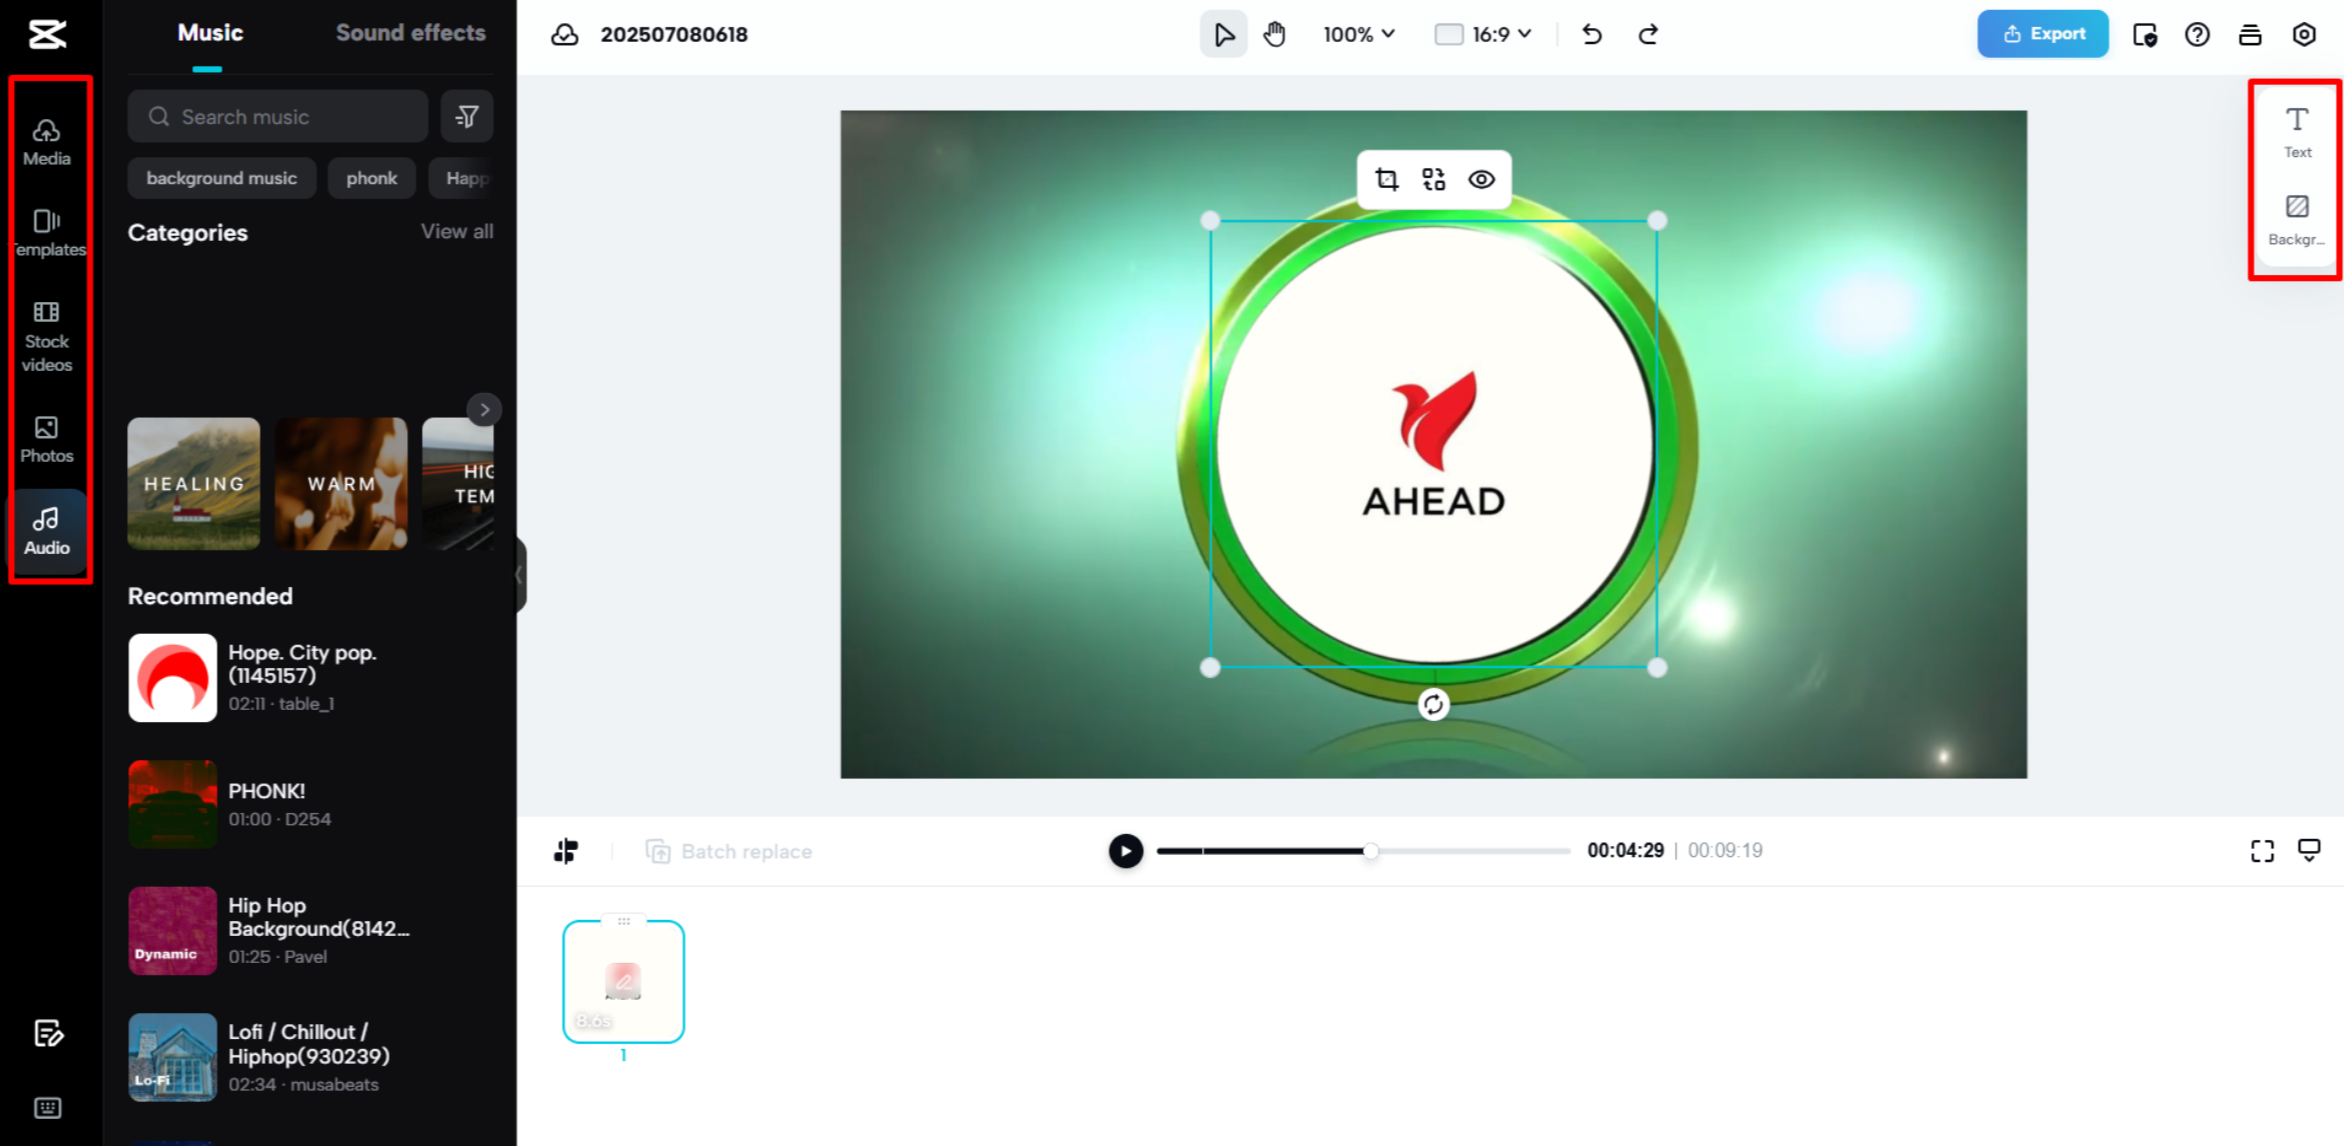Select the phonk music tag

371,178
